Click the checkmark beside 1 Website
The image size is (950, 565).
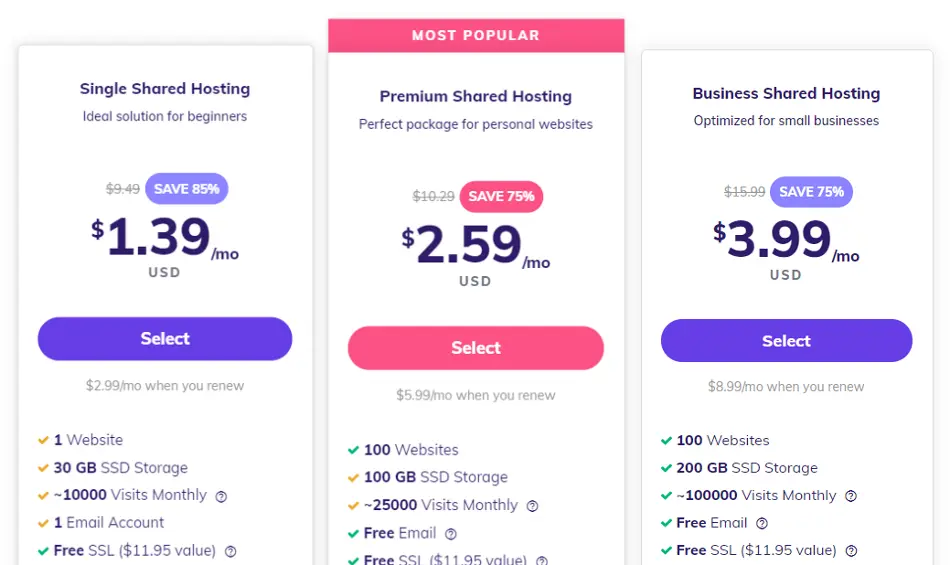click(43, 440)
